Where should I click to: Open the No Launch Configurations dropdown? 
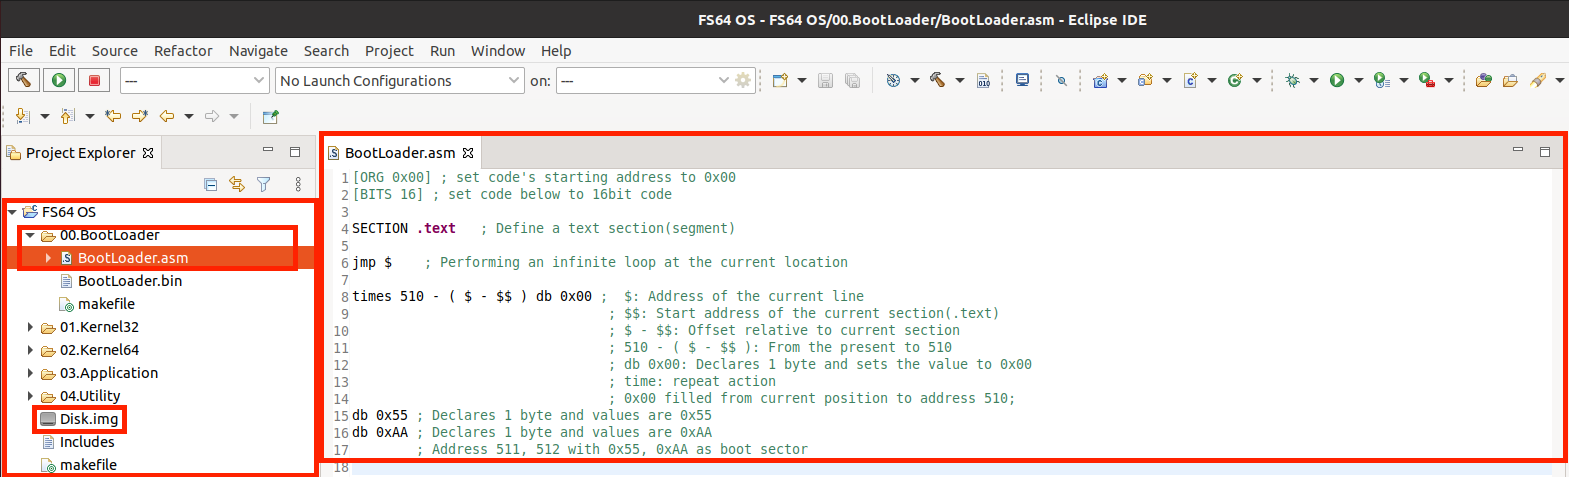click(399, 80)
